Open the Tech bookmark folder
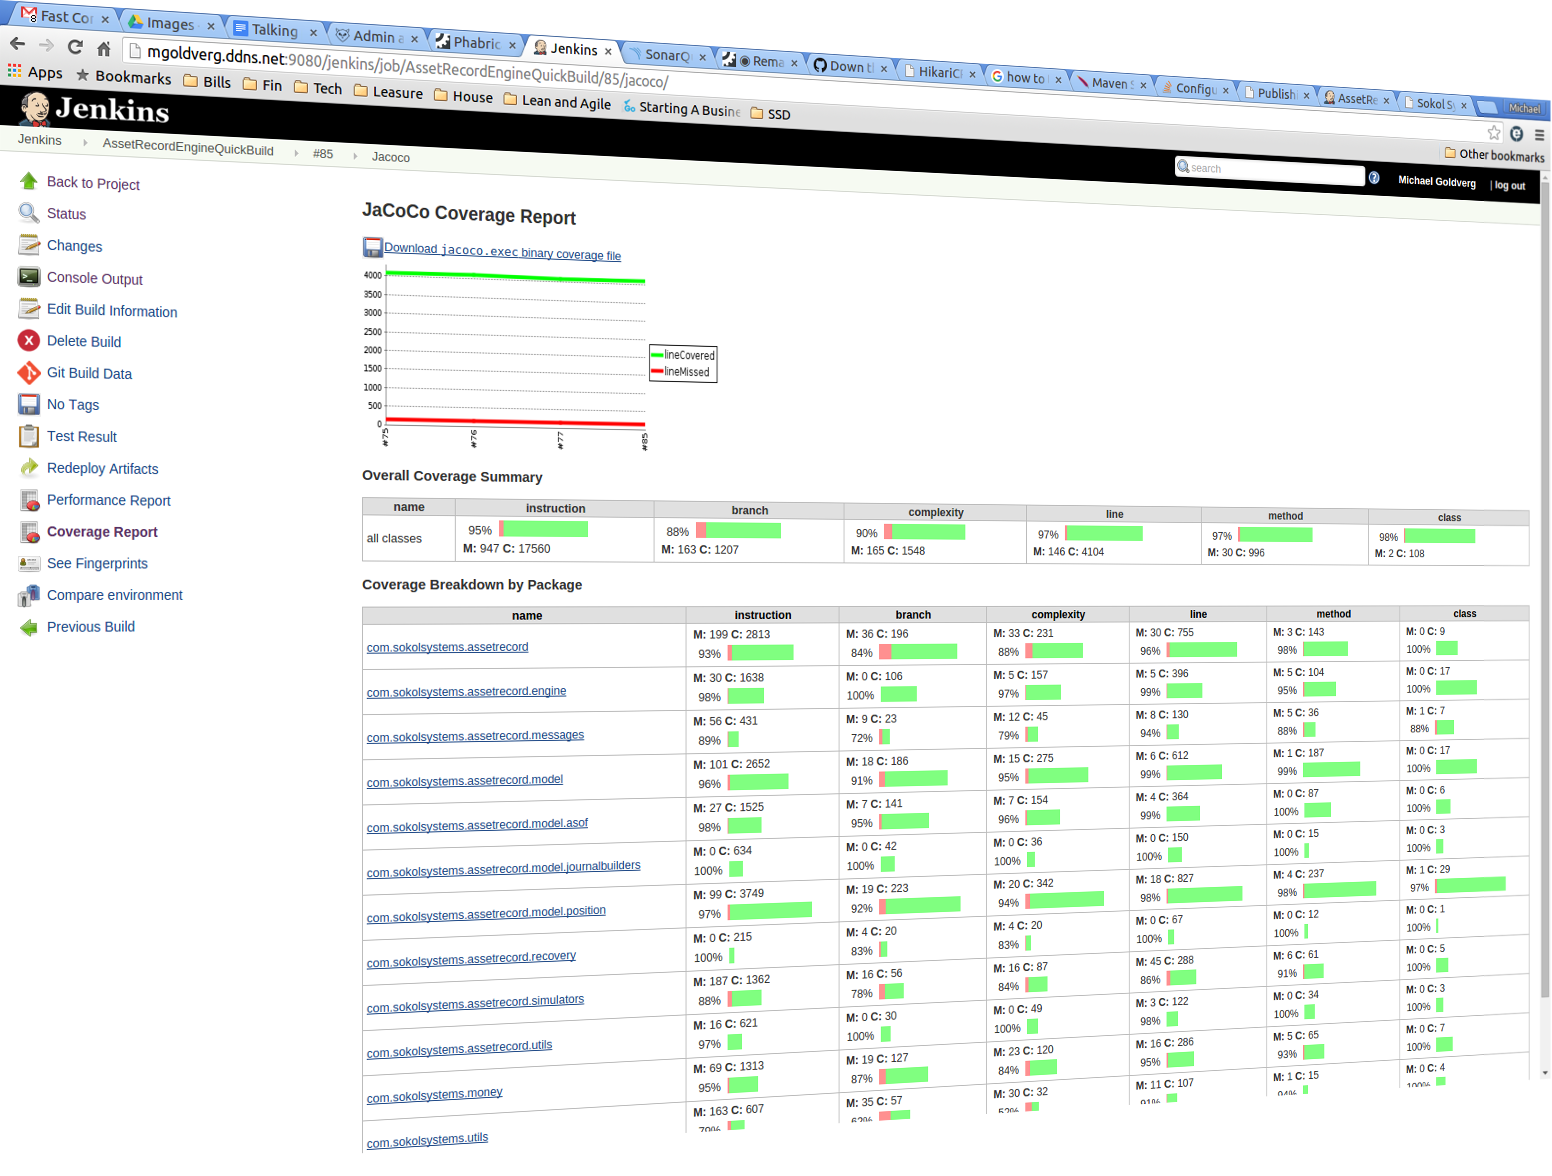The height and width of the screenshot is (1176, 1552). point(318,88)
